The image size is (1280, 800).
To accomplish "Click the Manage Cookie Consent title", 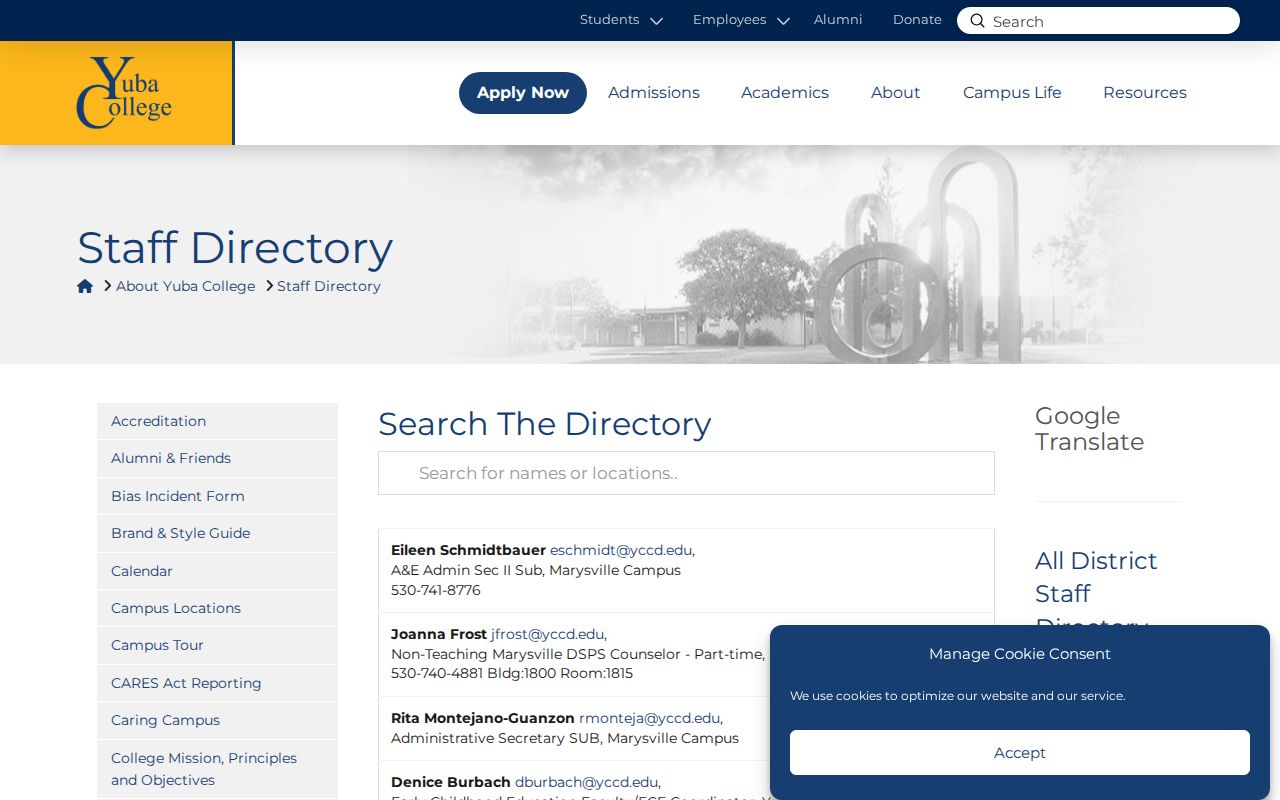I will click(x=1020, y=654).
